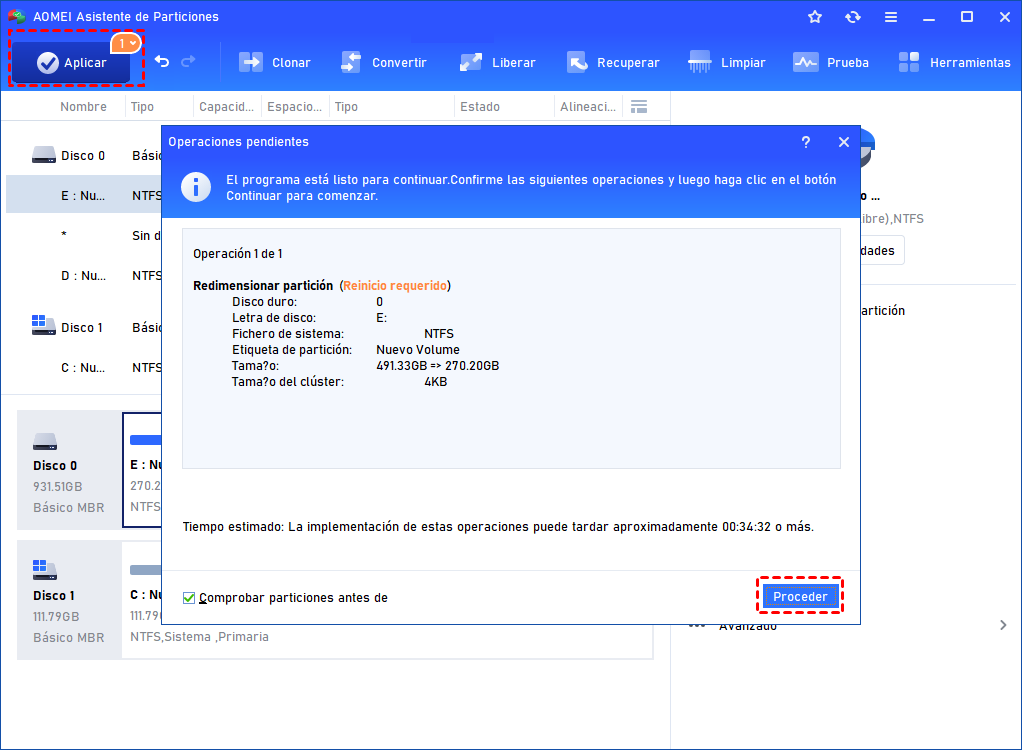1022x750 pixels.
Task: Click the star icon in the title bar
Action: pos(814,16)
